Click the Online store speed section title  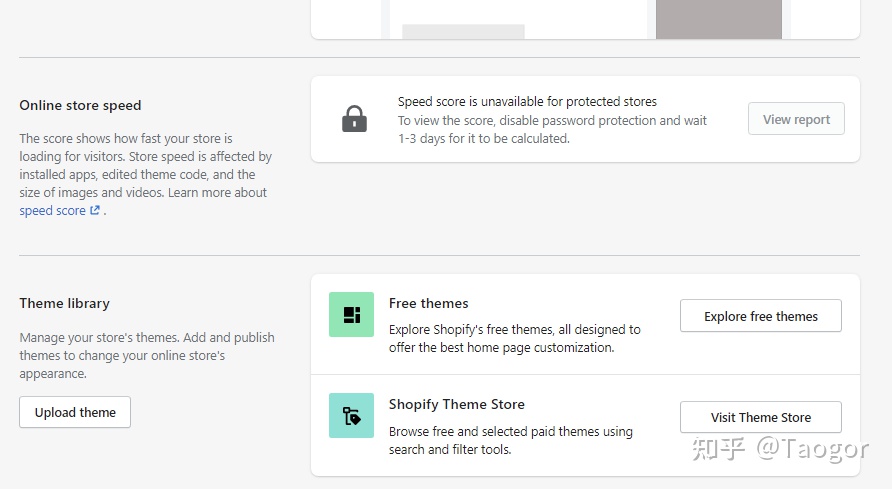coord(80,105)
